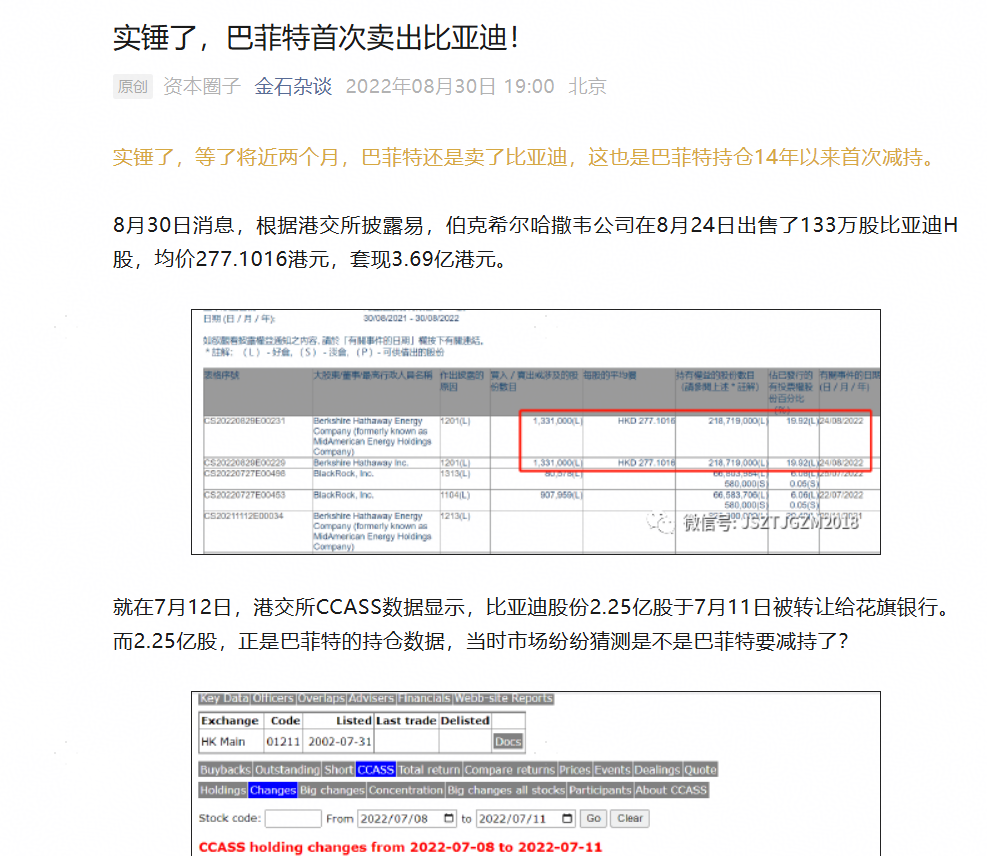Switch to the Big changes sub-tab
The height and width of the screenshot is (856, 987).
[332, 790]
